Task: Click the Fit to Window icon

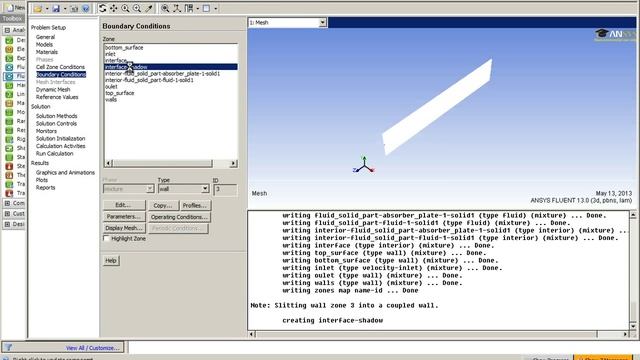Action: [165, 8]
